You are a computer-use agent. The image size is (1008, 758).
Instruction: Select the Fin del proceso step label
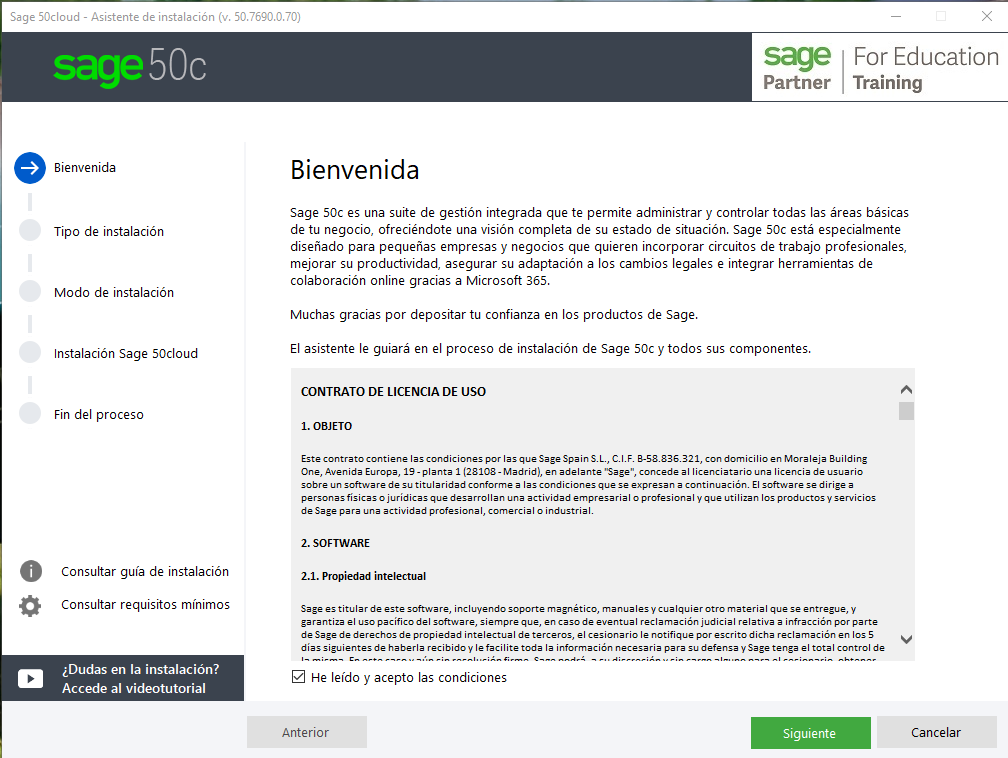[99, 415]
